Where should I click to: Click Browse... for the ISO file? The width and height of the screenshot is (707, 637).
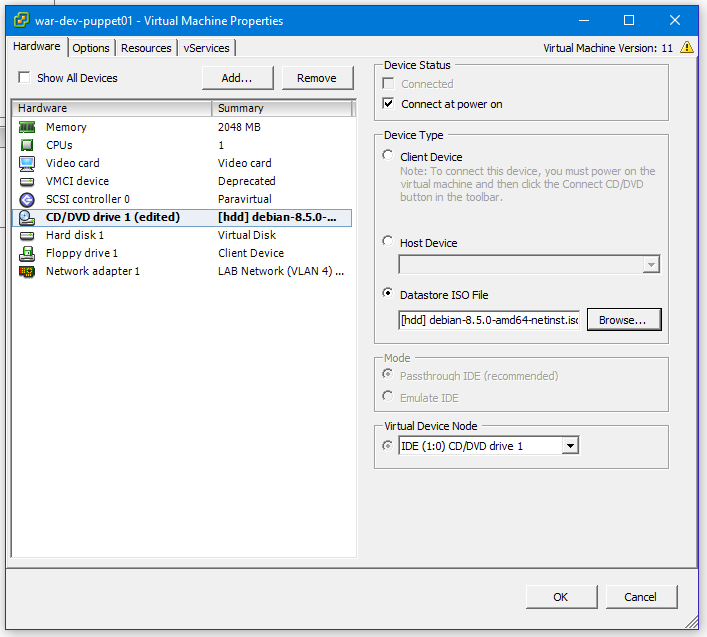[x=624, y=320]
